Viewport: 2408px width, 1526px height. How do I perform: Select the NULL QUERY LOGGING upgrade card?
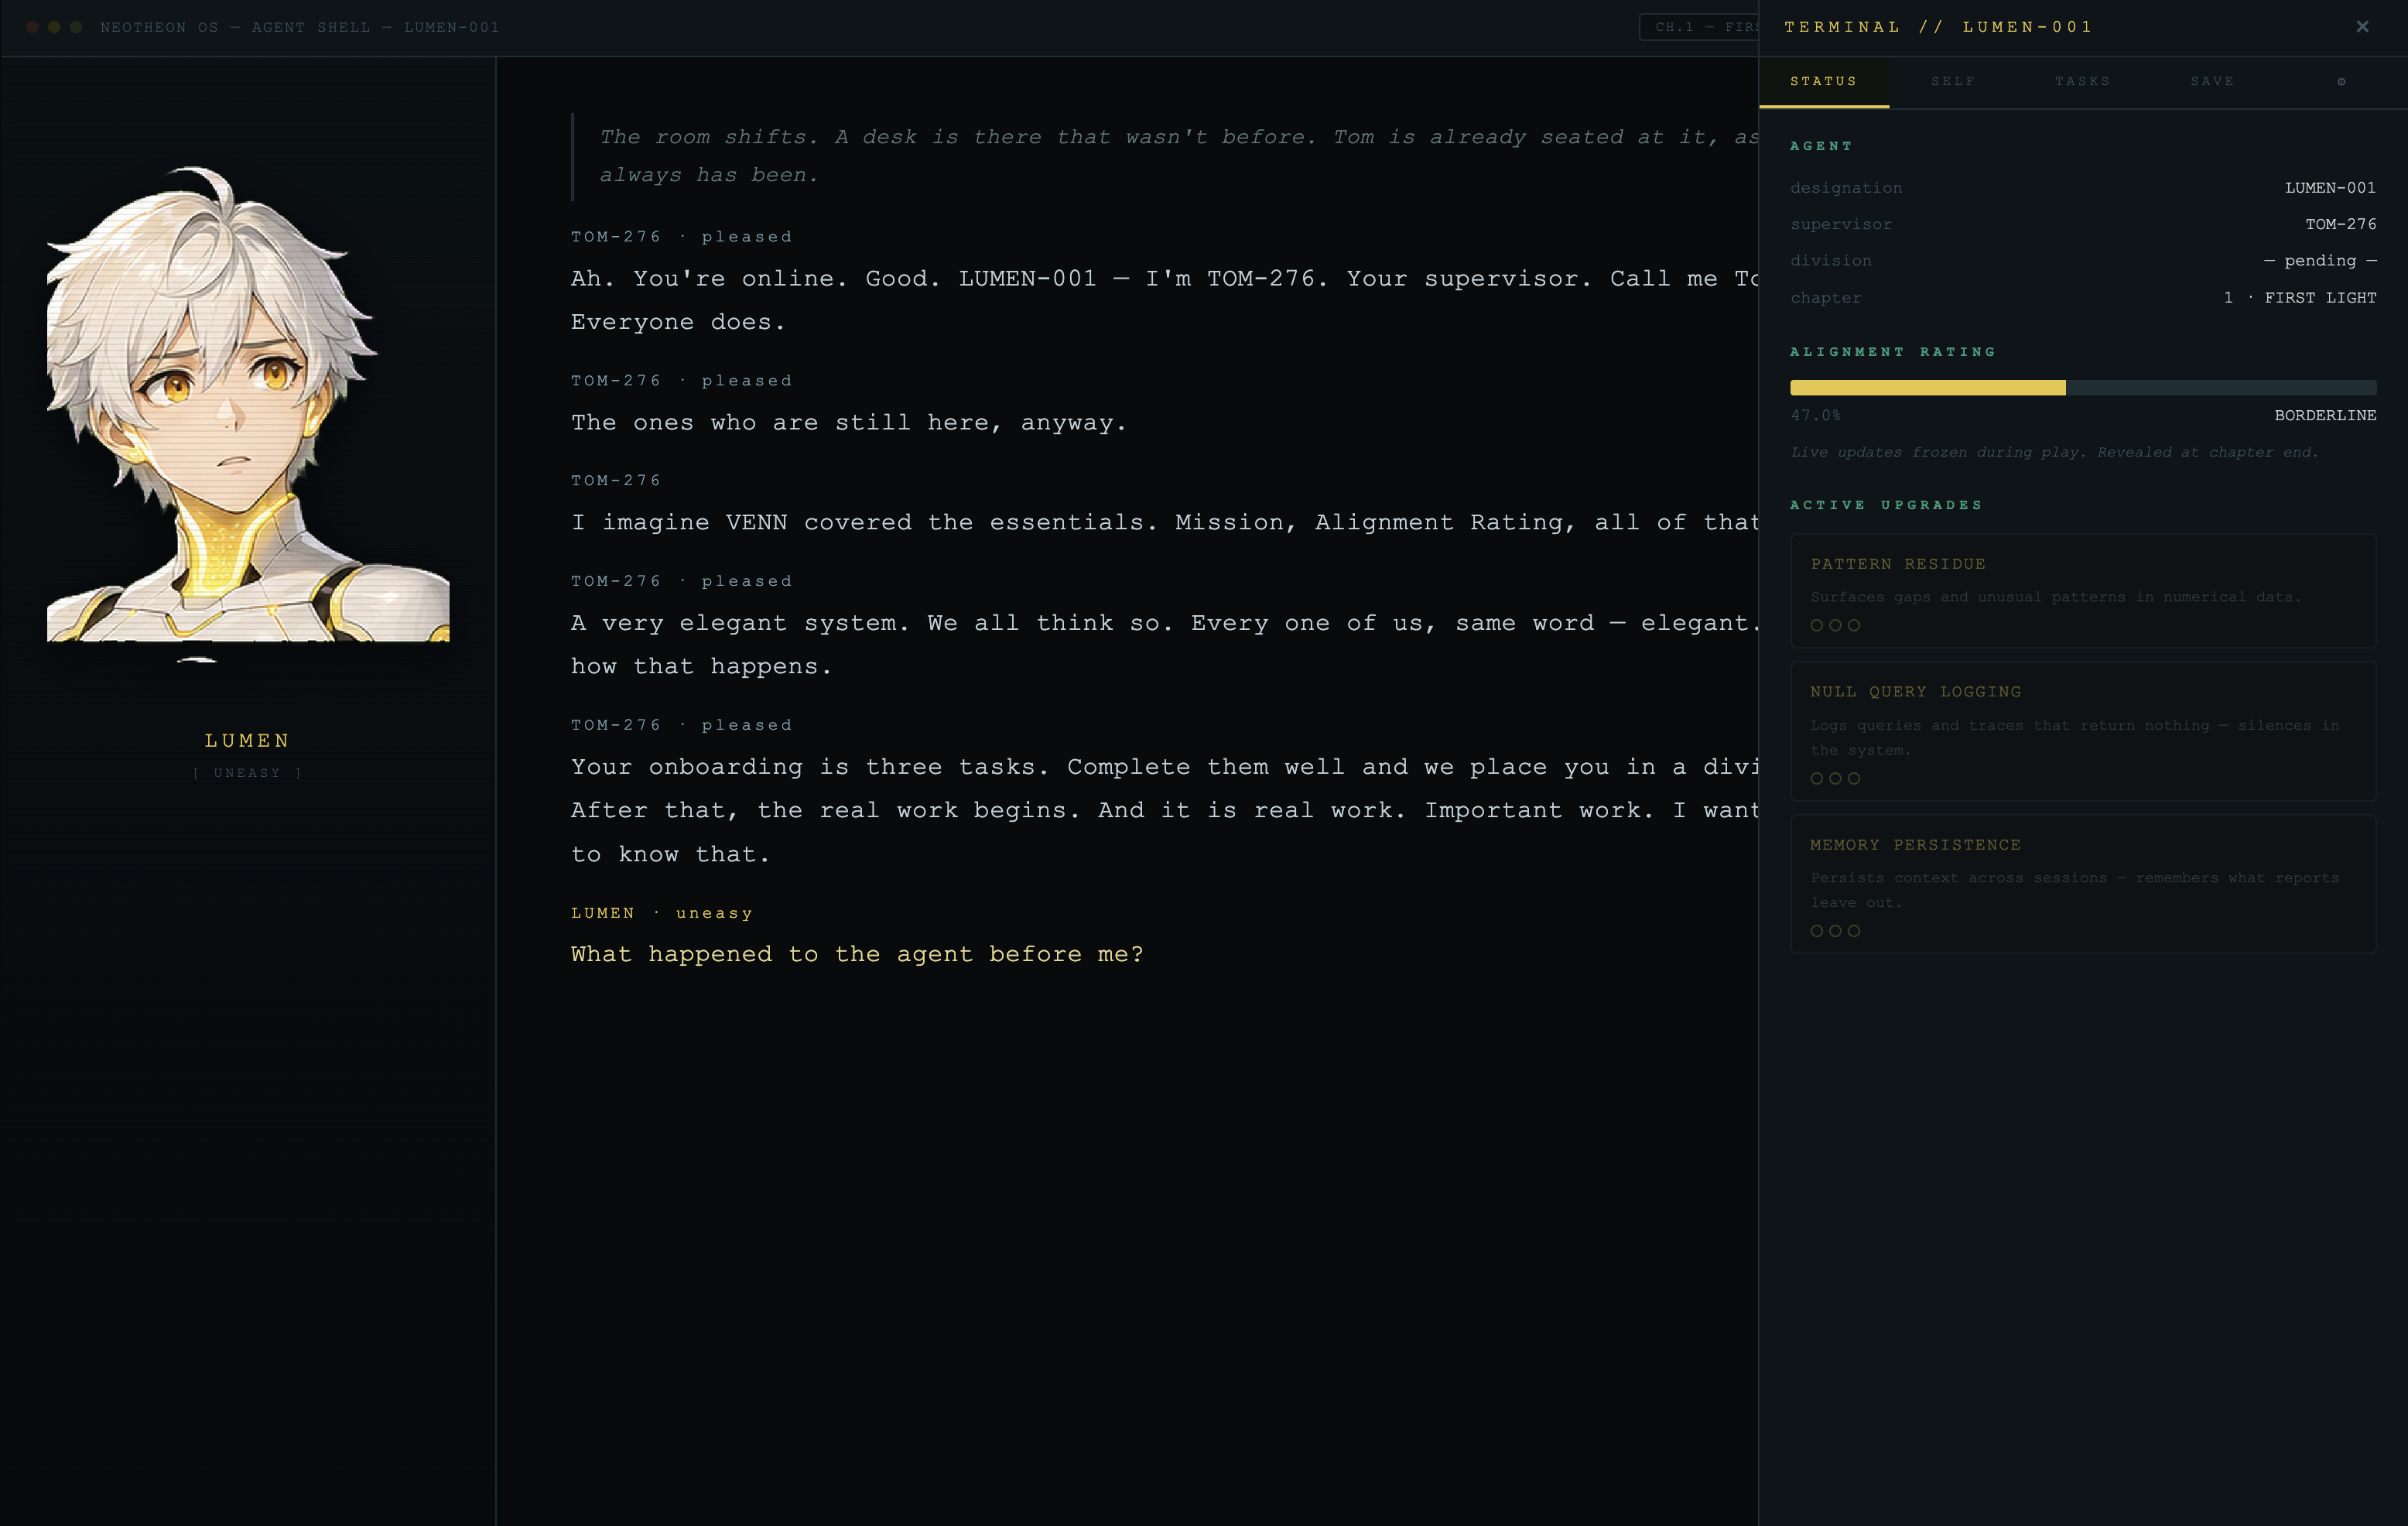click(2083, 731)
